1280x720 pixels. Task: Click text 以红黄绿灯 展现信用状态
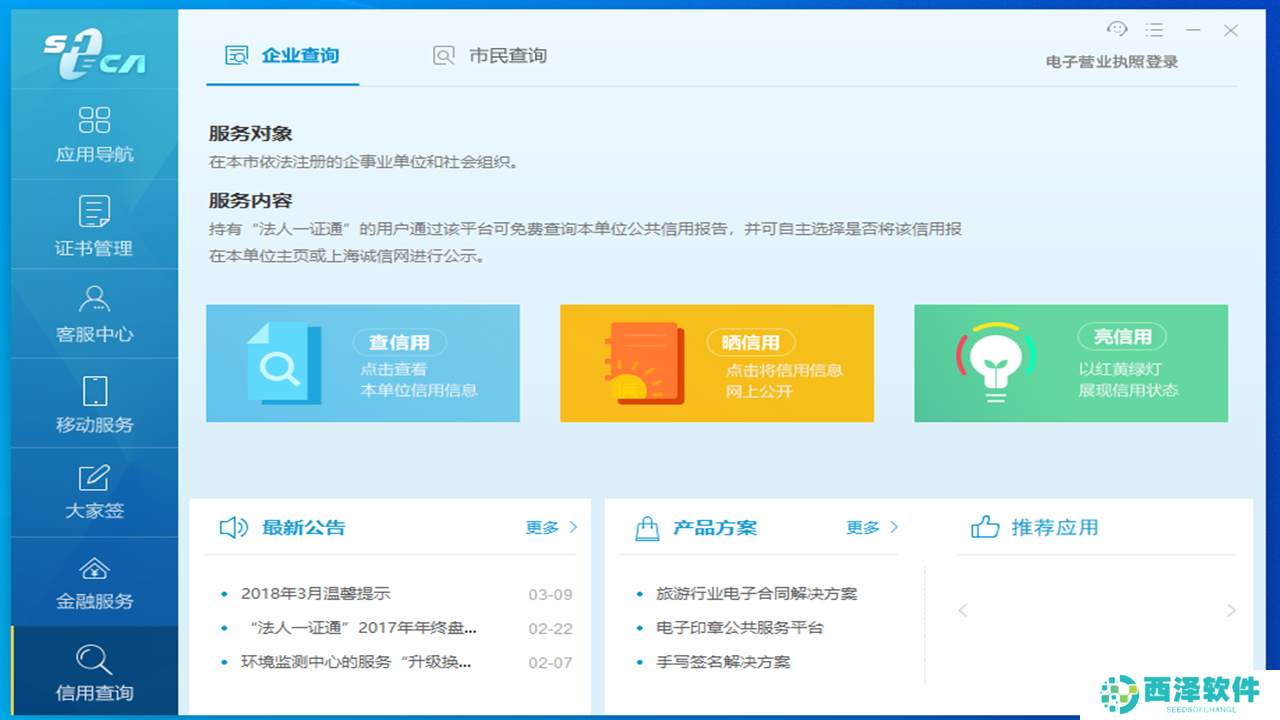coord(1128,380)
